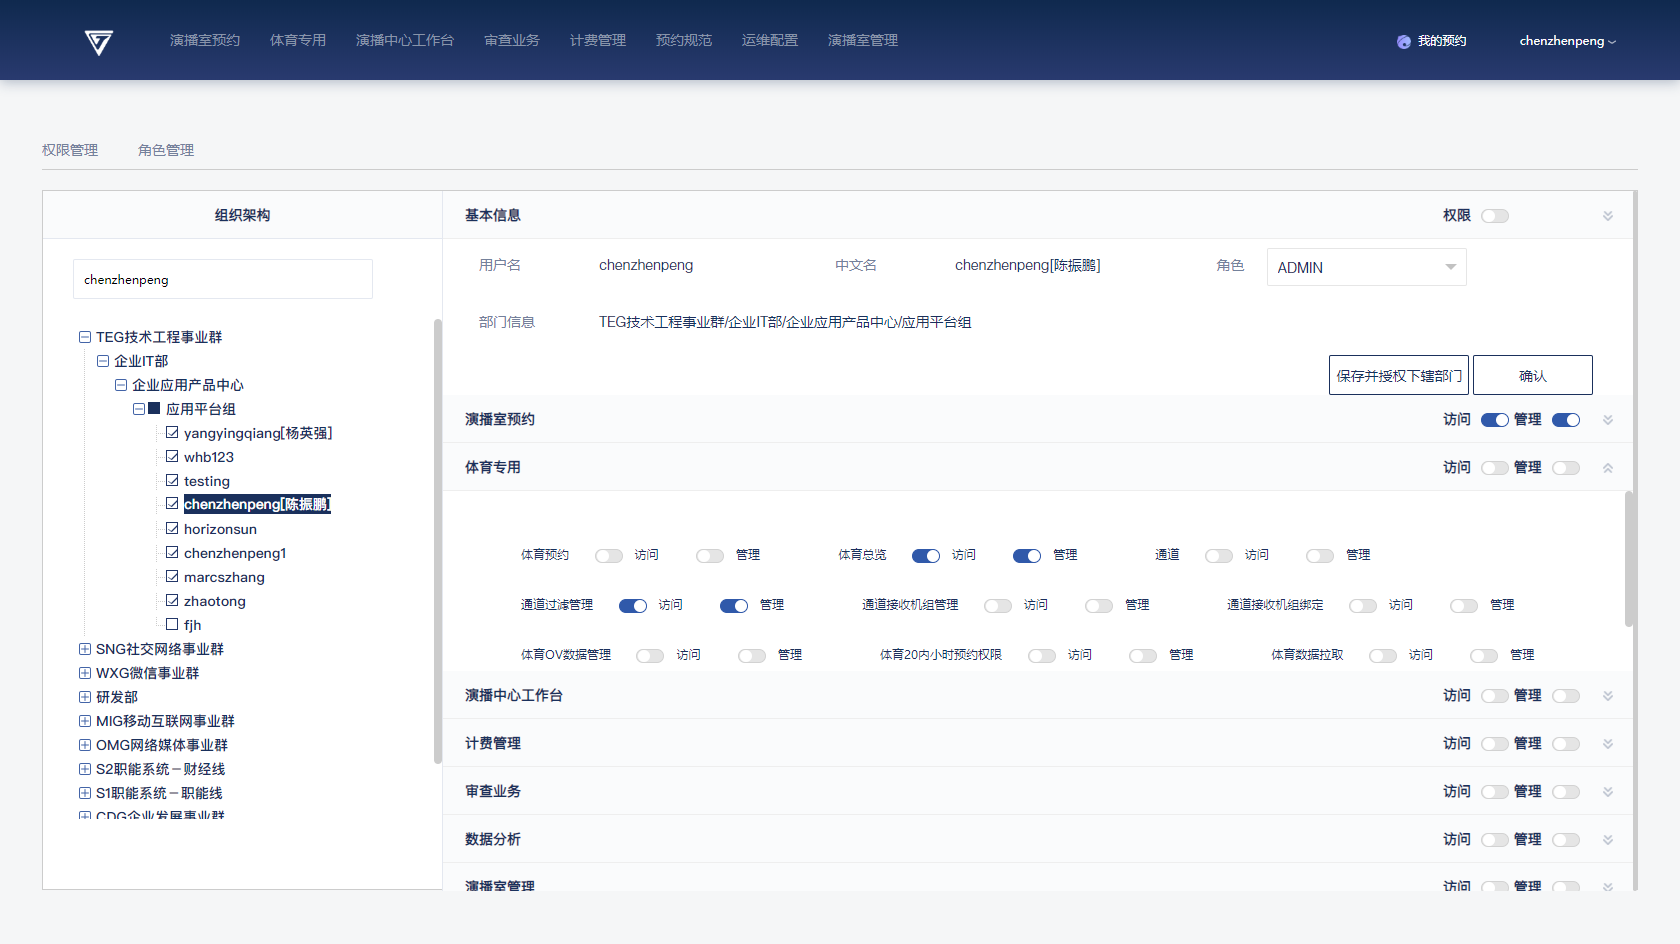
Task: Expand the WXG微信事业群 node
Action: pos(85,673)
